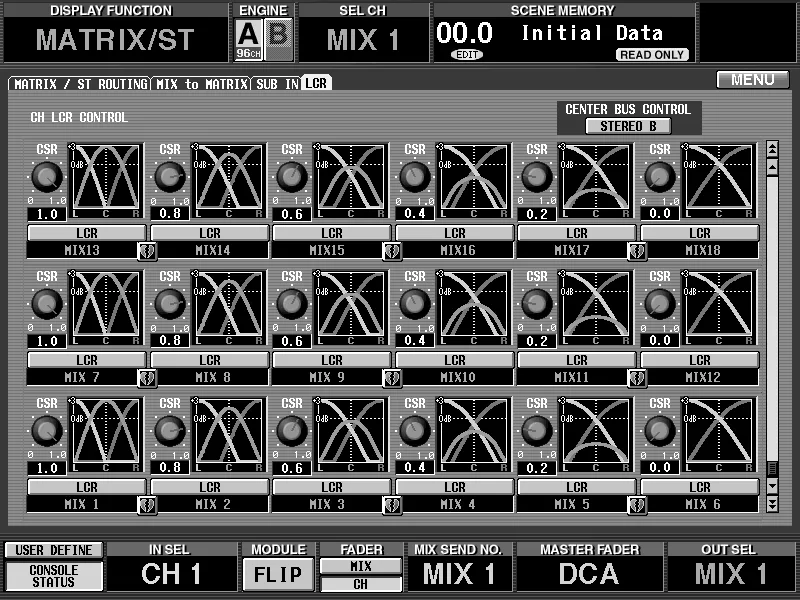Click CSR value field 1.0 for MIX13
The height and width of the screenshot is (600, 800).
point(47,214)
